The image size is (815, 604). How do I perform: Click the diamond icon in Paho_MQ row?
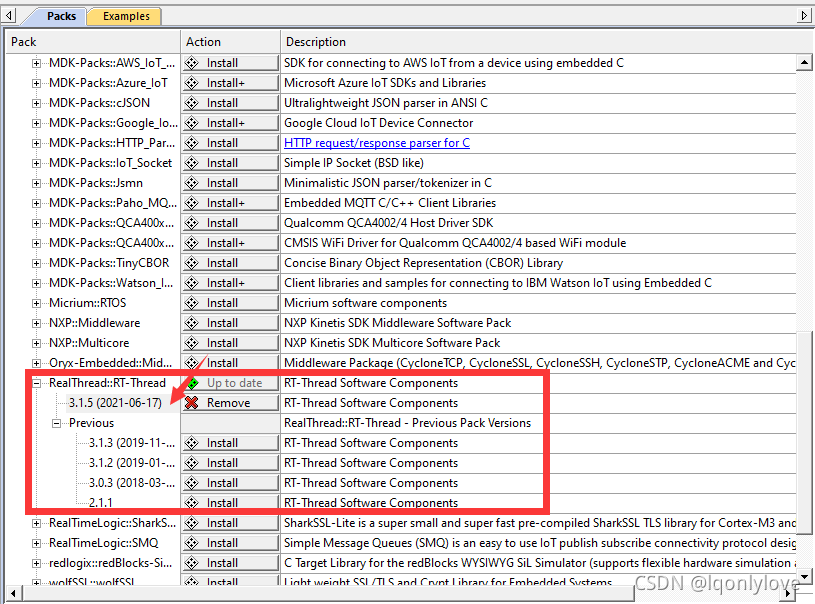tap(192, 203)
